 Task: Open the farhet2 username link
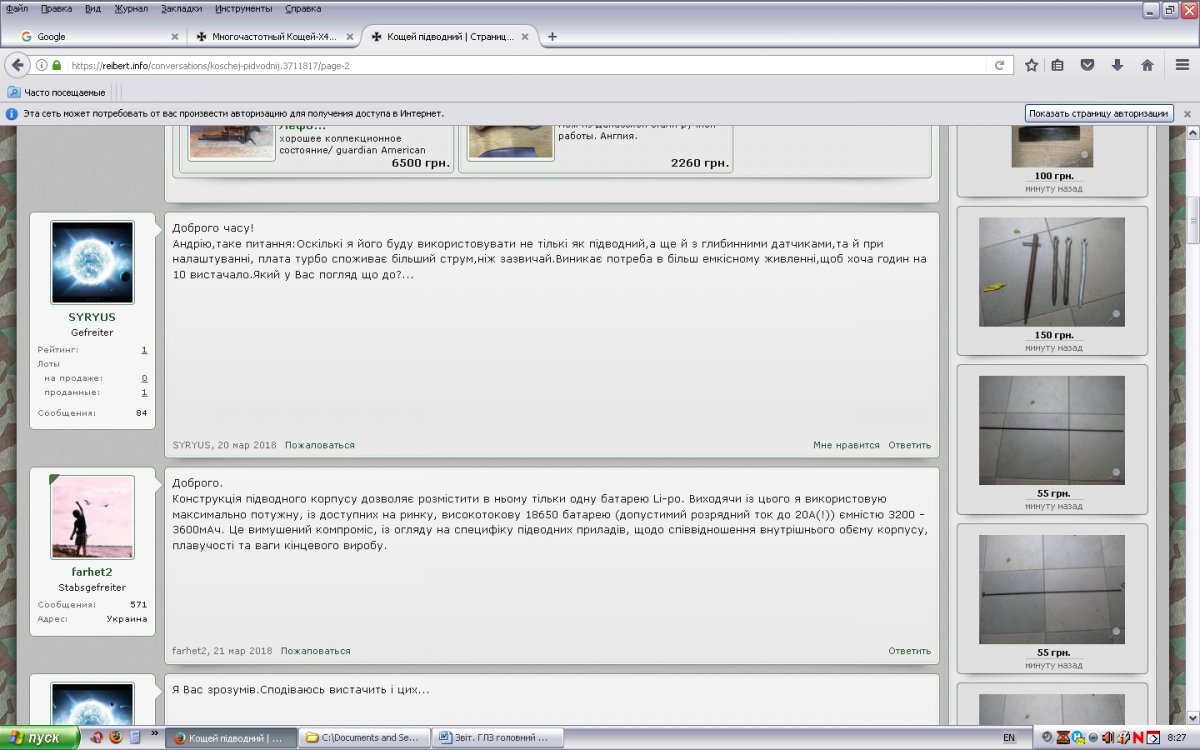coord(92,572)
